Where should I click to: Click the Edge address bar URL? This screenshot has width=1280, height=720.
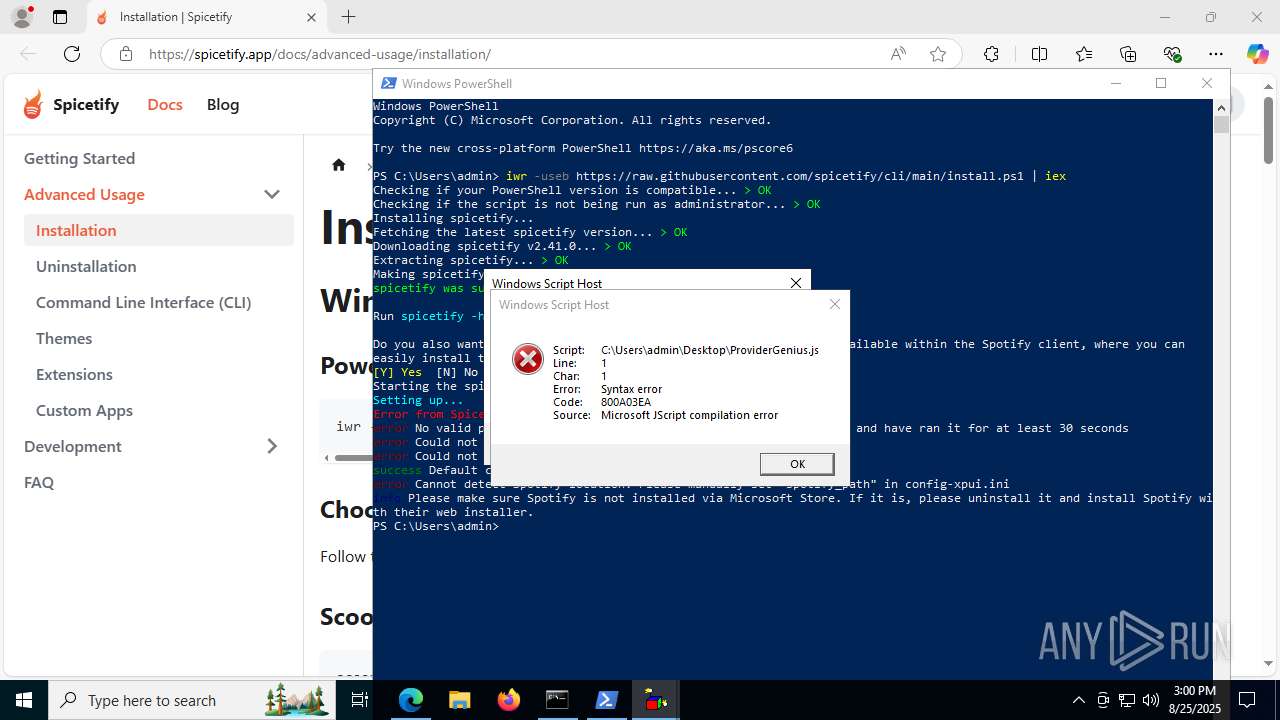click(x=320, y=54)
